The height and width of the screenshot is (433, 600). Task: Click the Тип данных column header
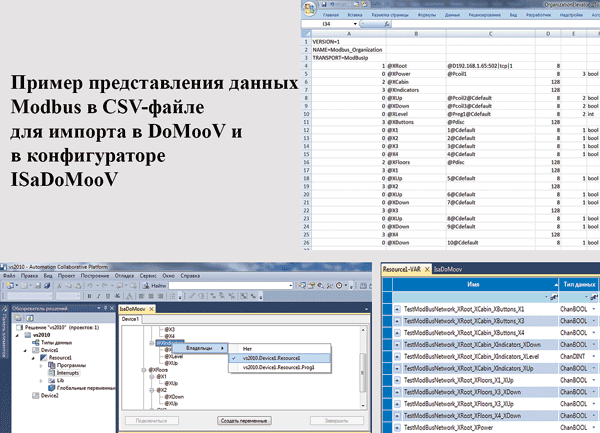(x=579, y=284)
